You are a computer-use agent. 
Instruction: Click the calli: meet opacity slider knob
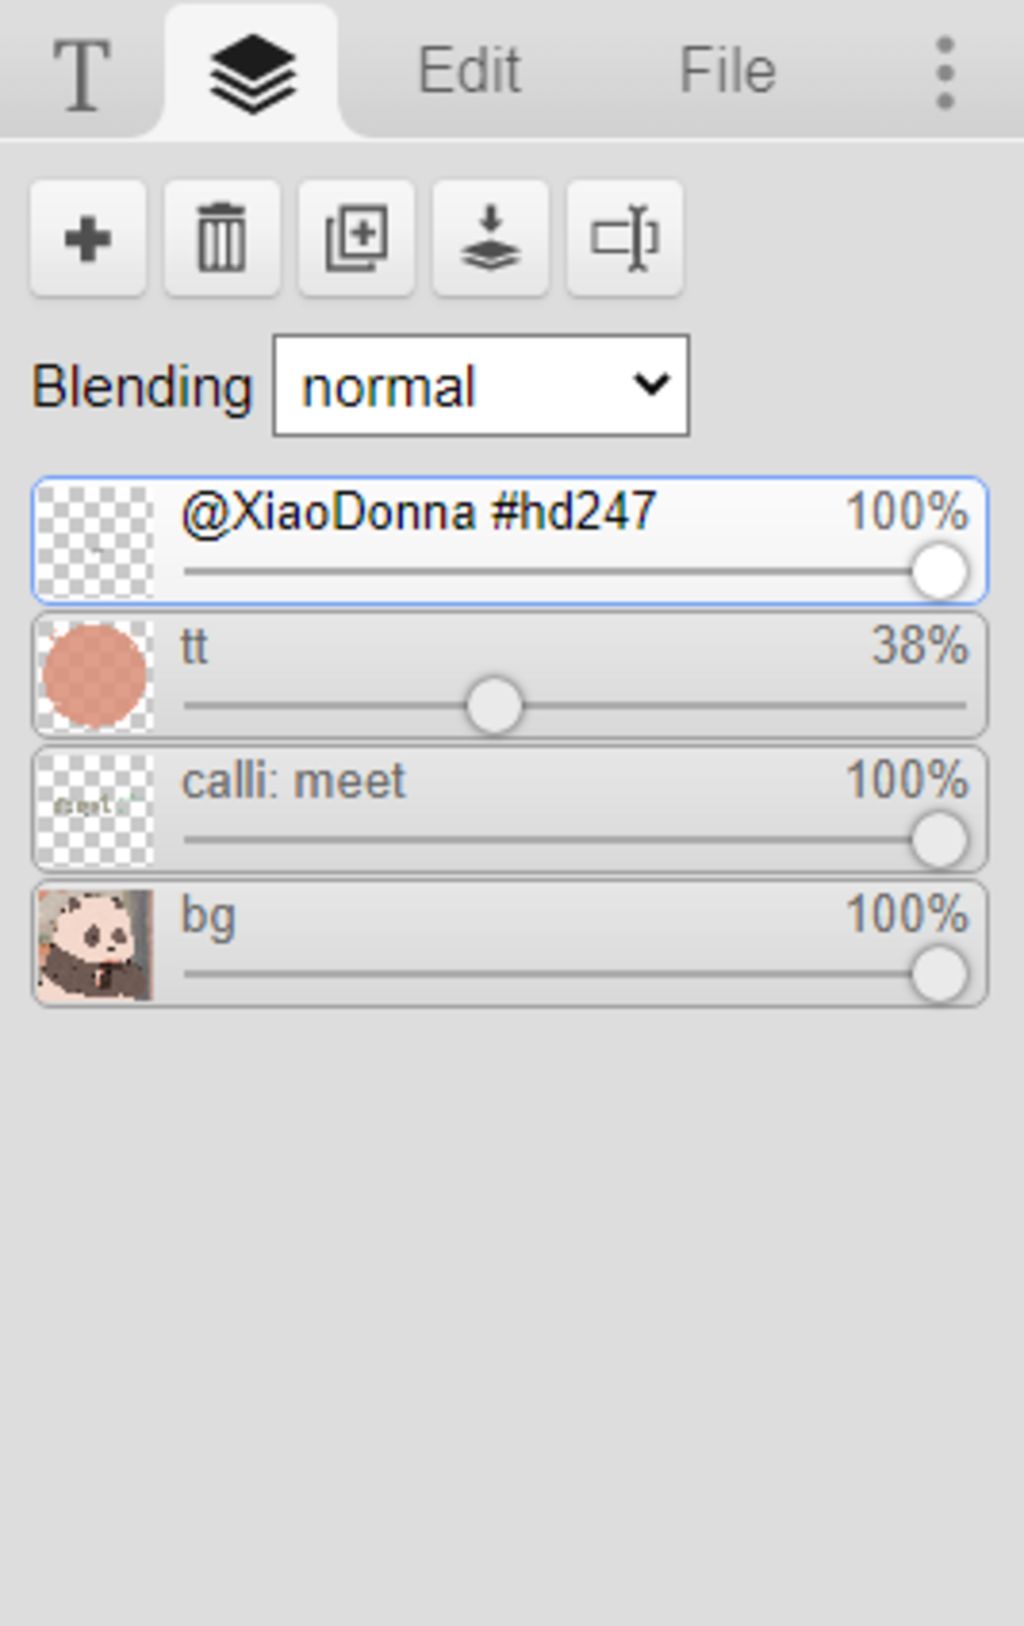[x=939, y=840]
